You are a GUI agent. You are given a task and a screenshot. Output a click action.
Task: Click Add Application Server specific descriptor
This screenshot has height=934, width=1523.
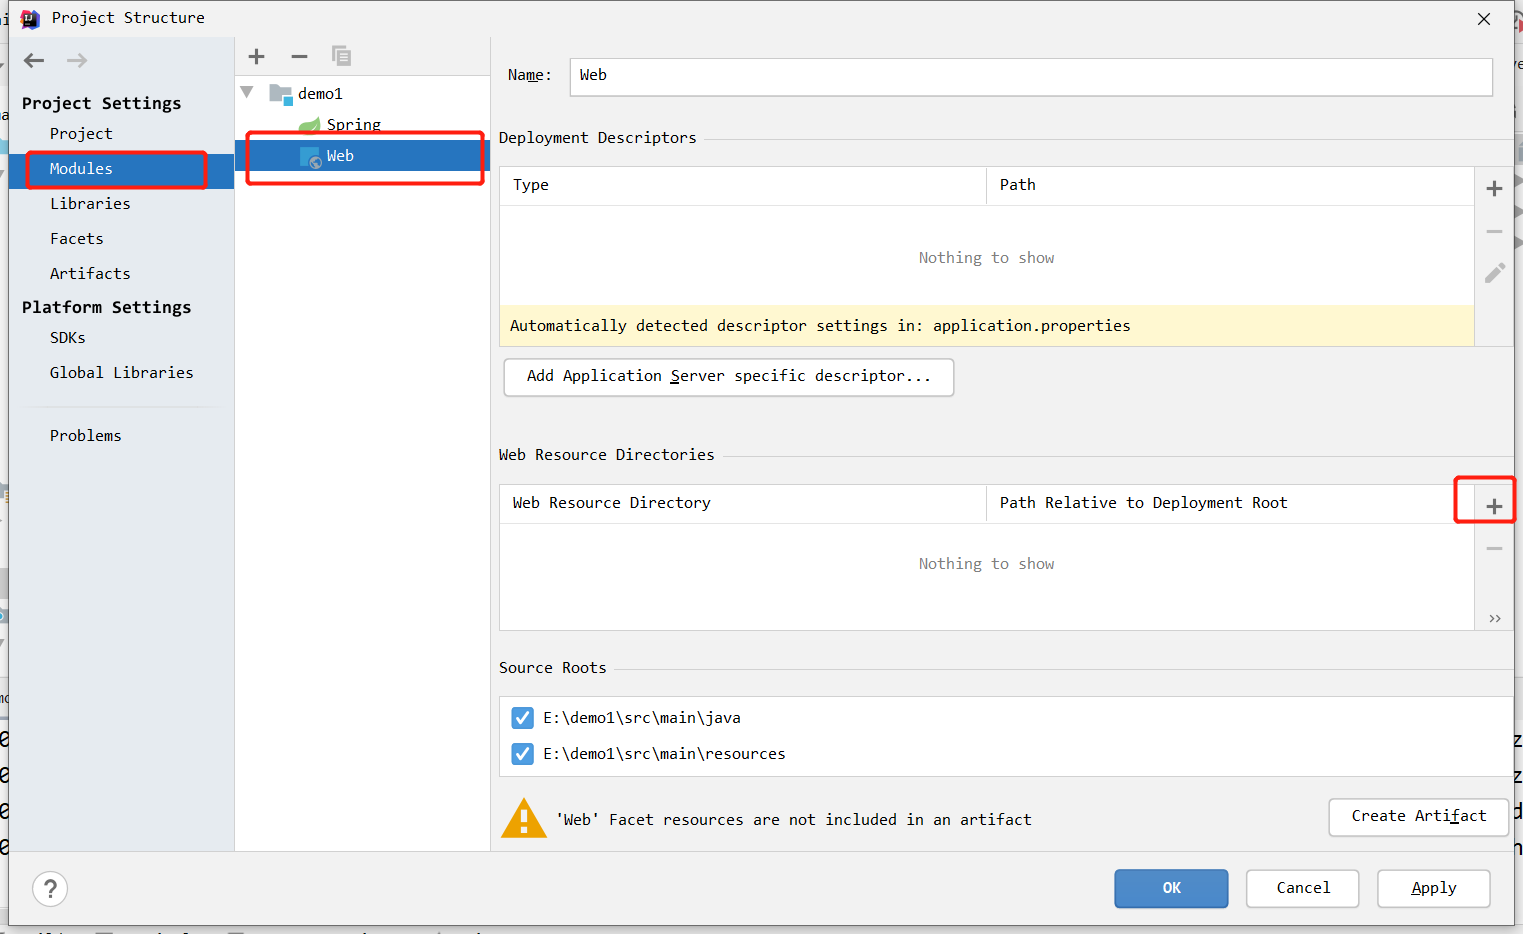[x=729, y=377]
